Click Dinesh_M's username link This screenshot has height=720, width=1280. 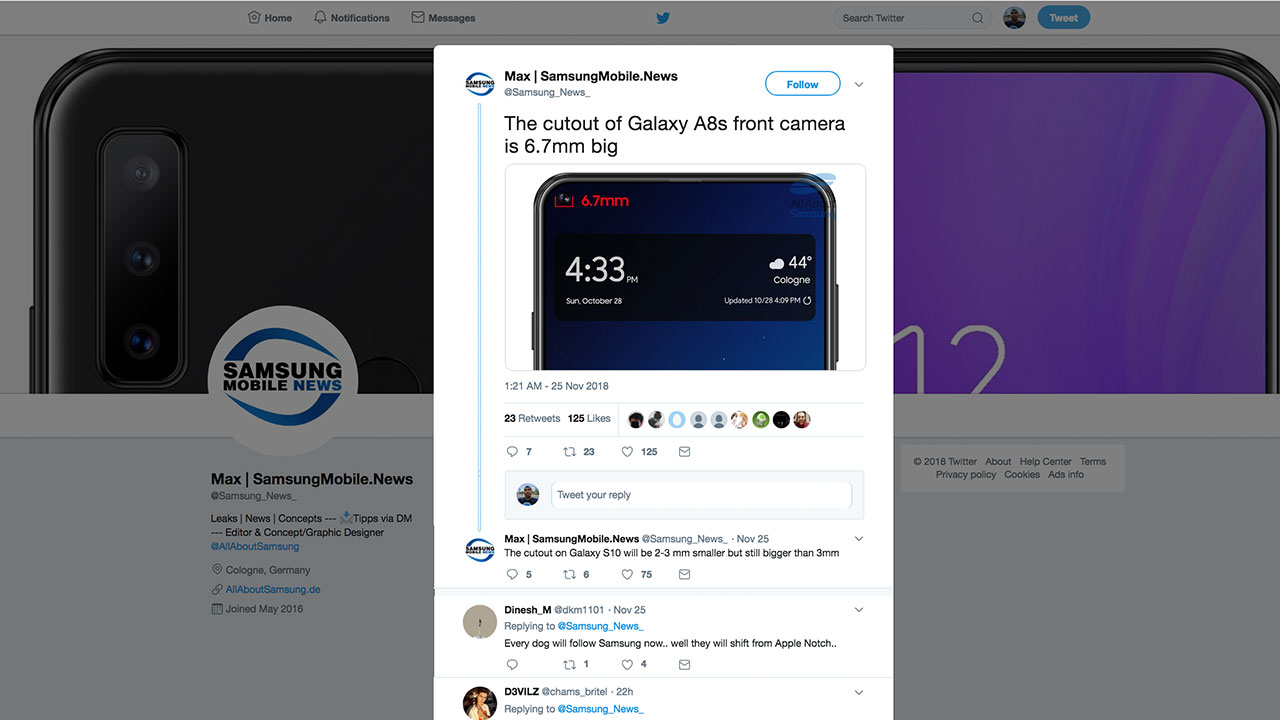tap(580, 610)
